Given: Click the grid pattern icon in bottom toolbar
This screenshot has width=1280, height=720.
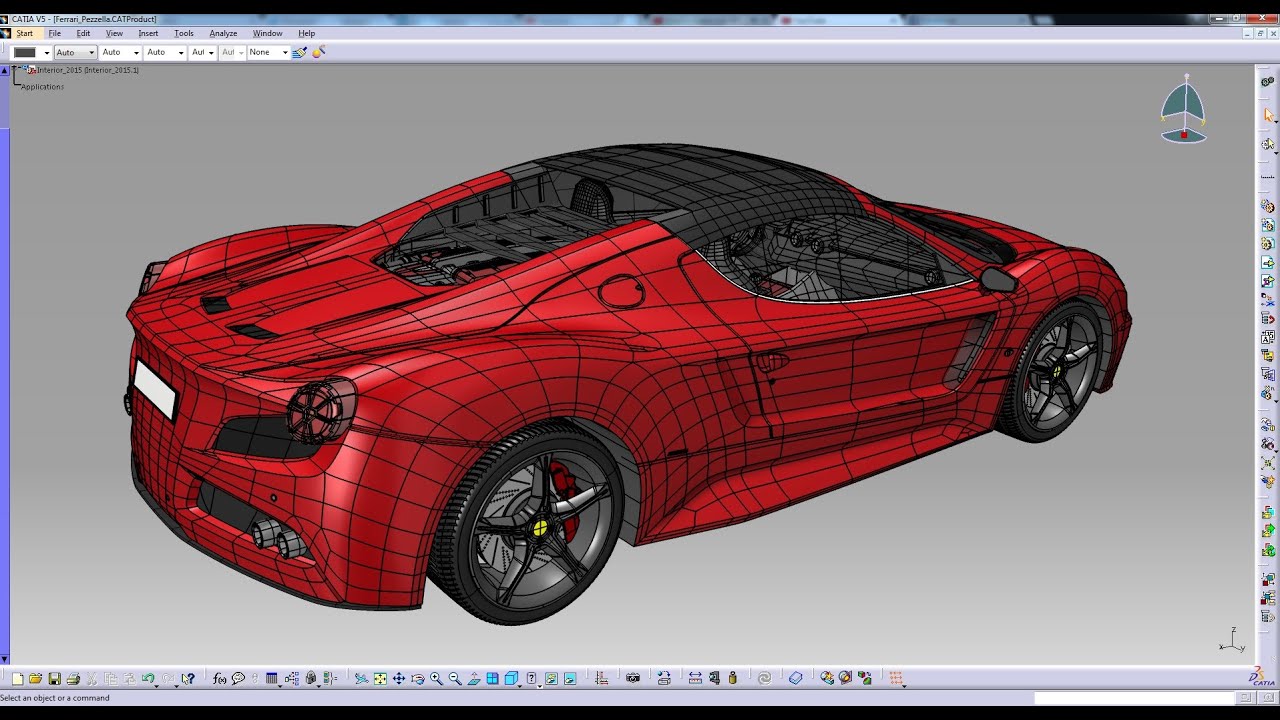Looking at the screenshot, I should click(x=896, y=678).
